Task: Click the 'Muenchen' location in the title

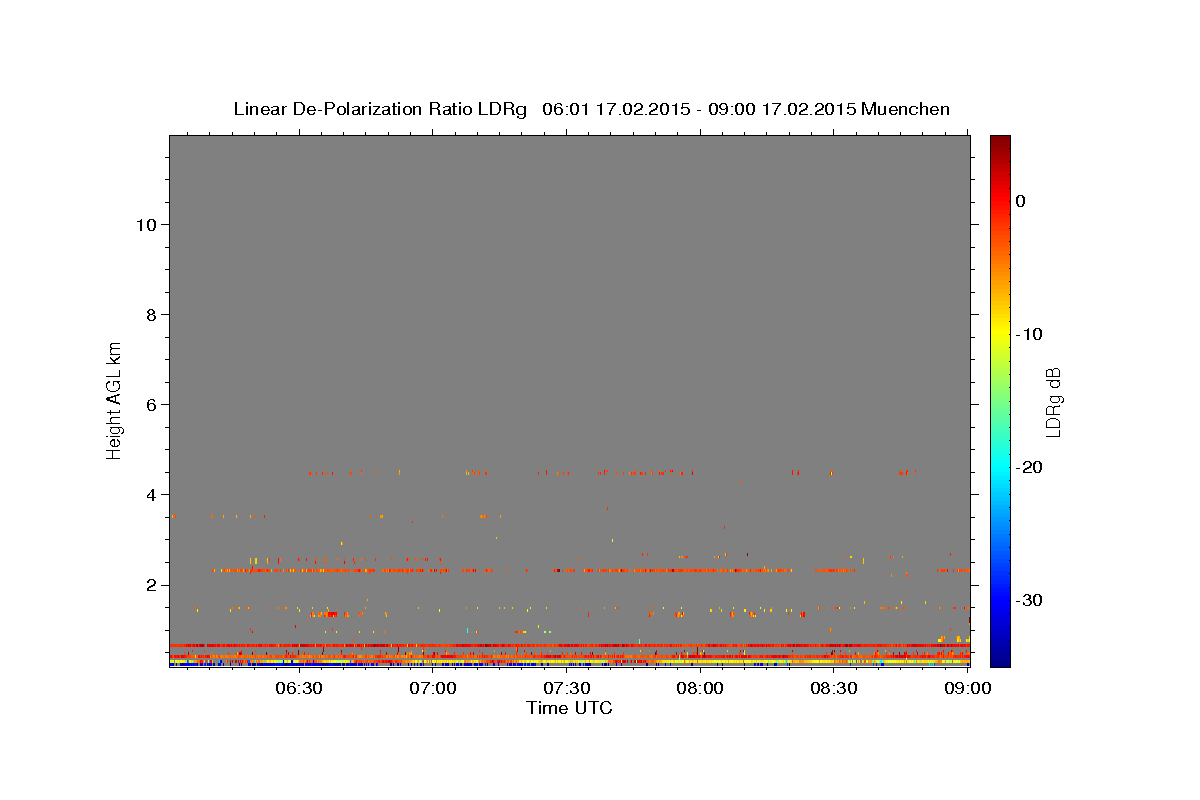Action: click(907, 109)
